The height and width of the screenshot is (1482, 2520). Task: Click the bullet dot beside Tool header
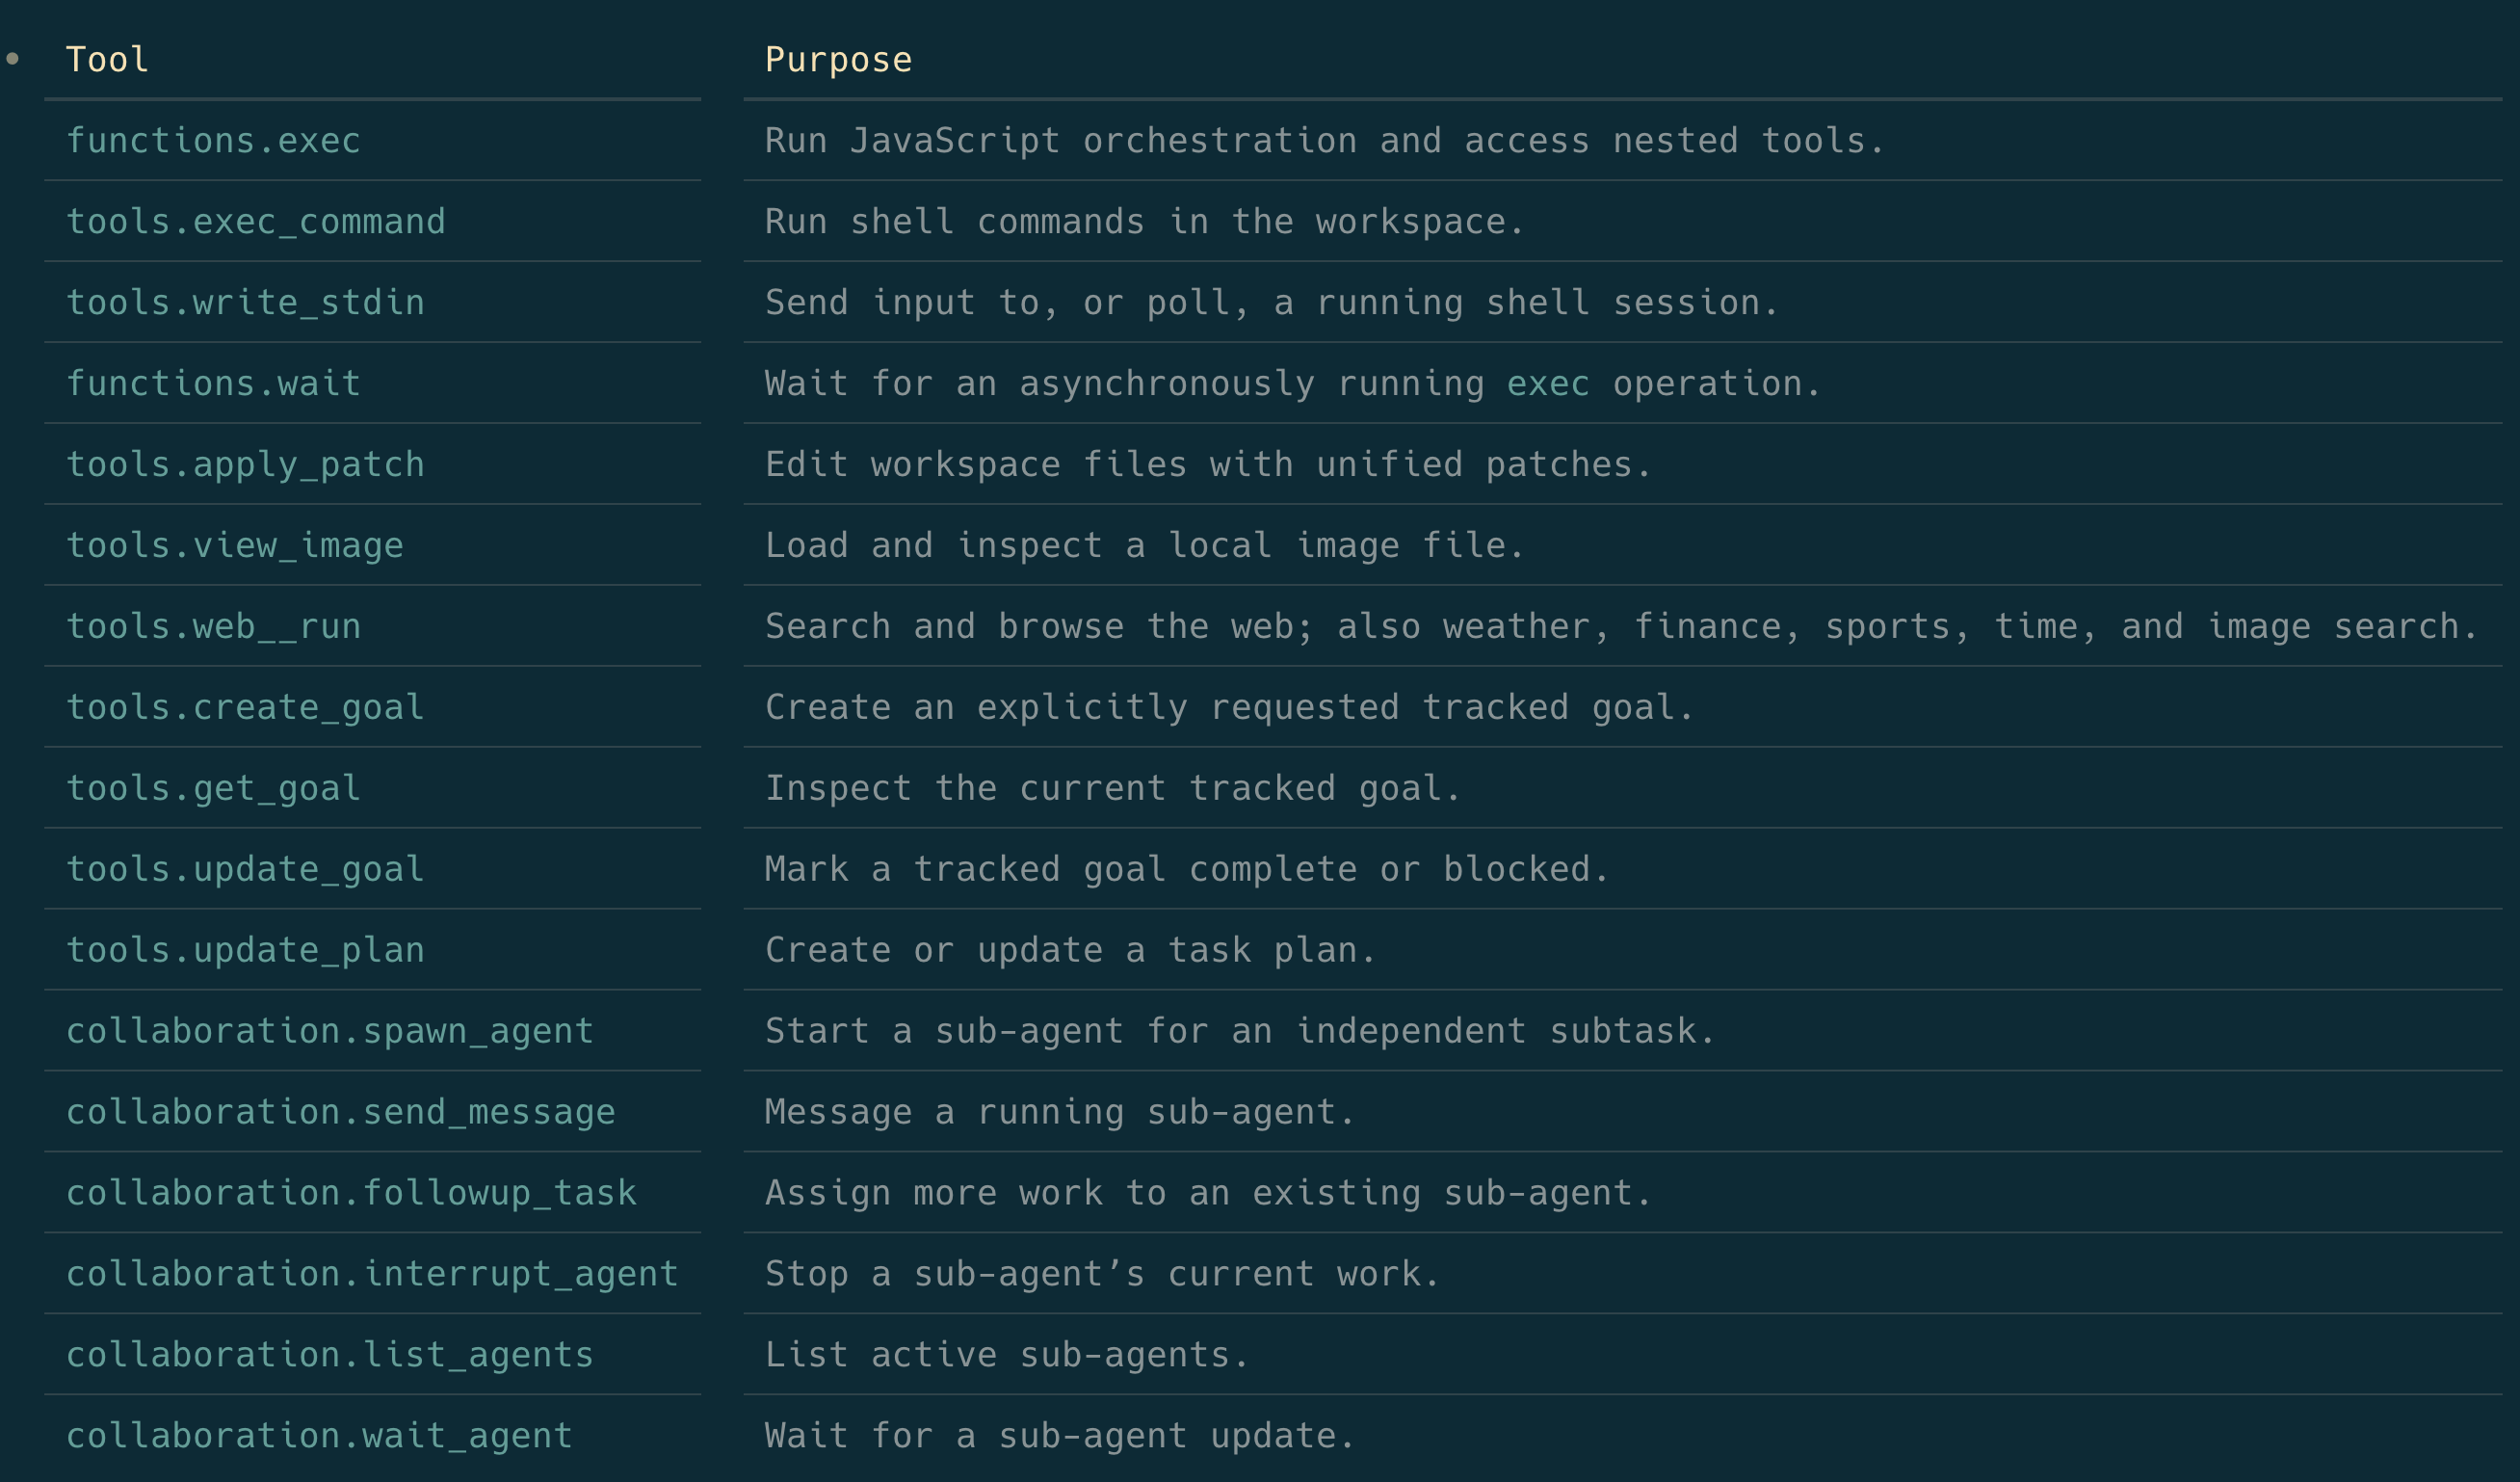[12, 58]
